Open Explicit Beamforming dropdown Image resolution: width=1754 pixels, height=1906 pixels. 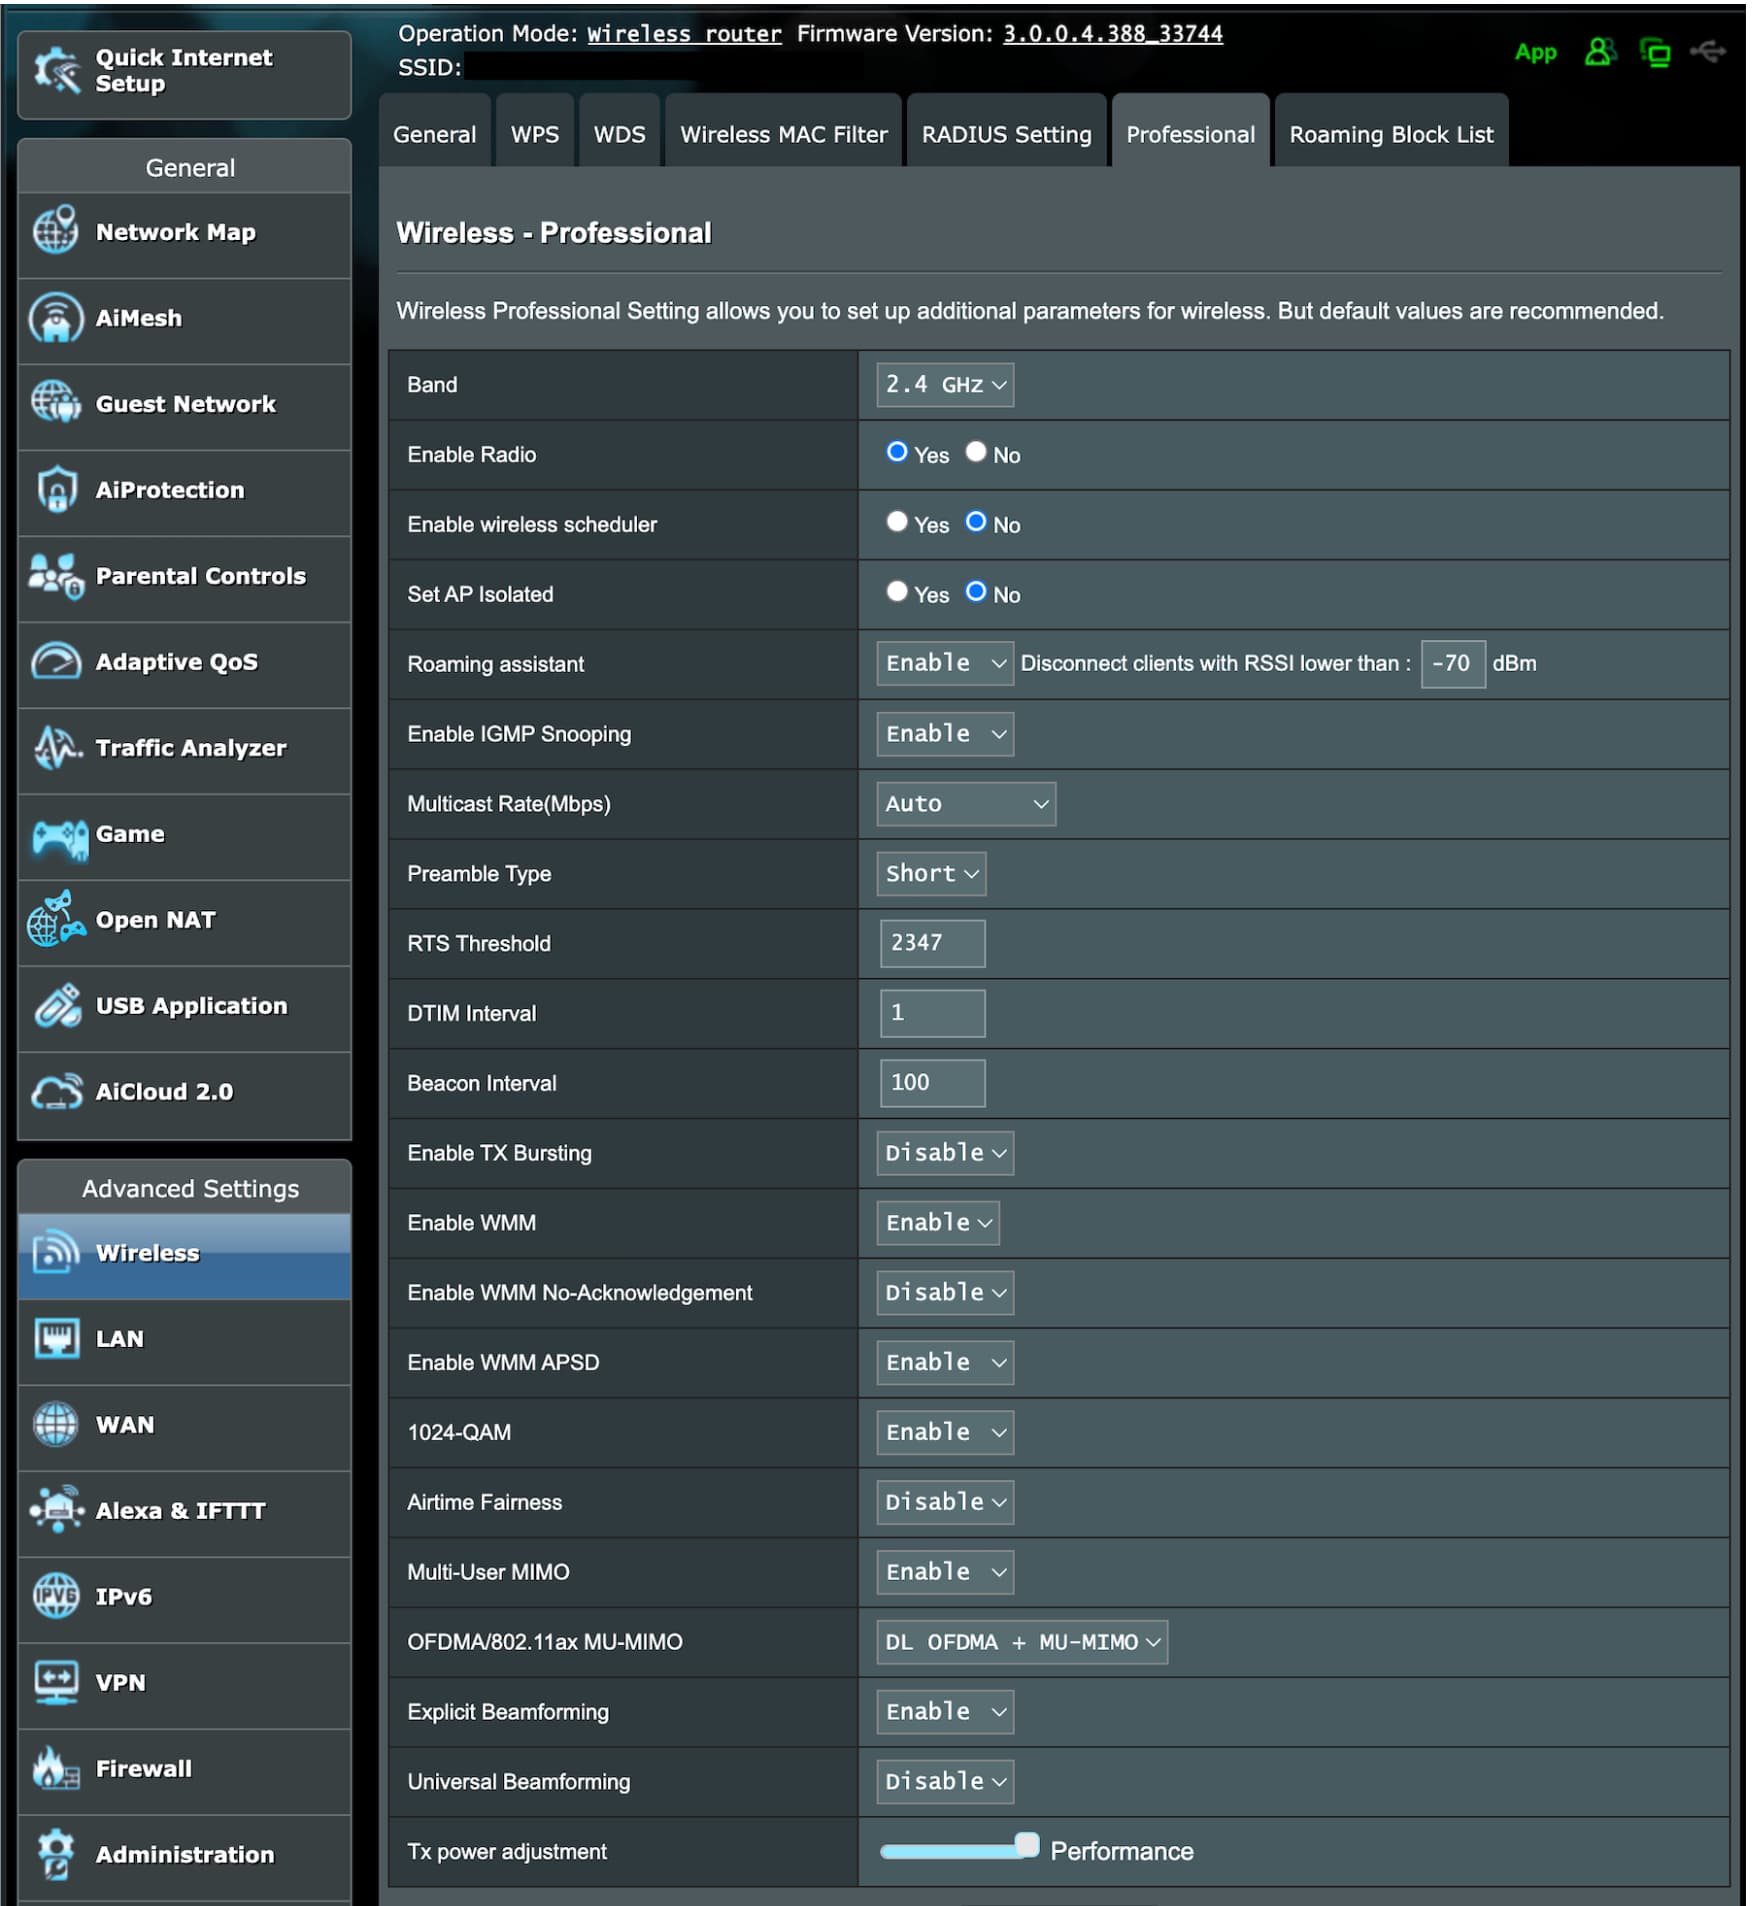[945, 1712]
